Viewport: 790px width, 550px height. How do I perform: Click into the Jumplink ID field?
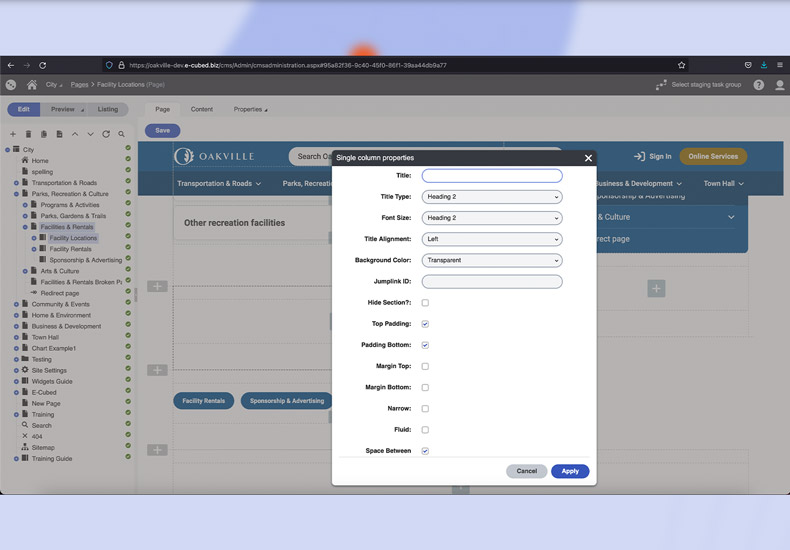[x=491, y=282]
